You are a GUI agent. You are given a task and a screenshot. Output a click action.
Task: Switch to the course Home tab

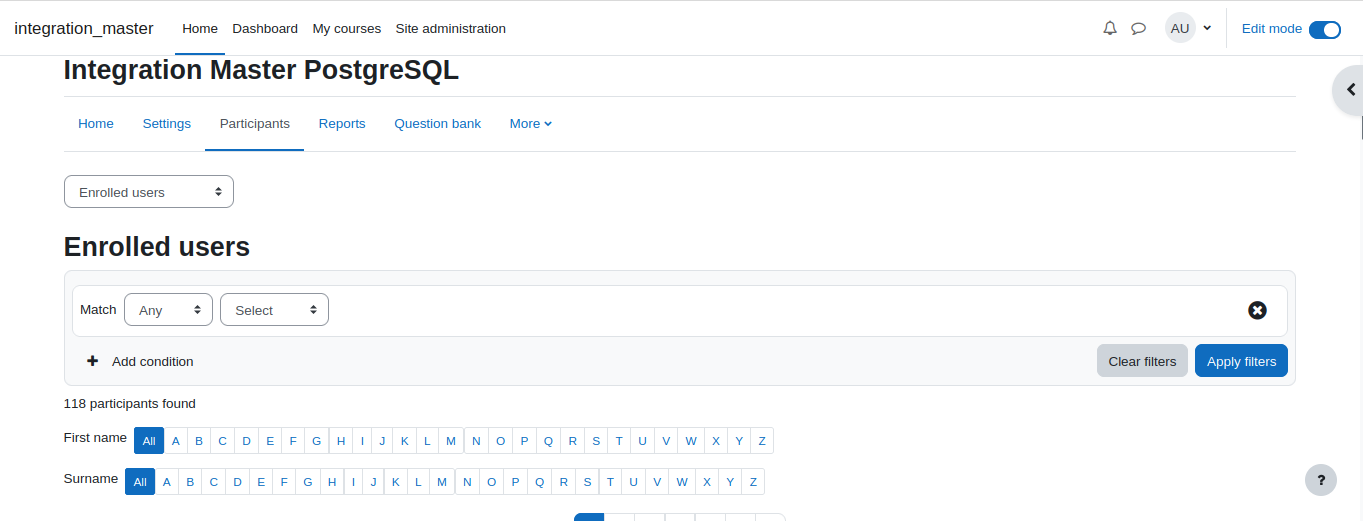coord(96,124)
